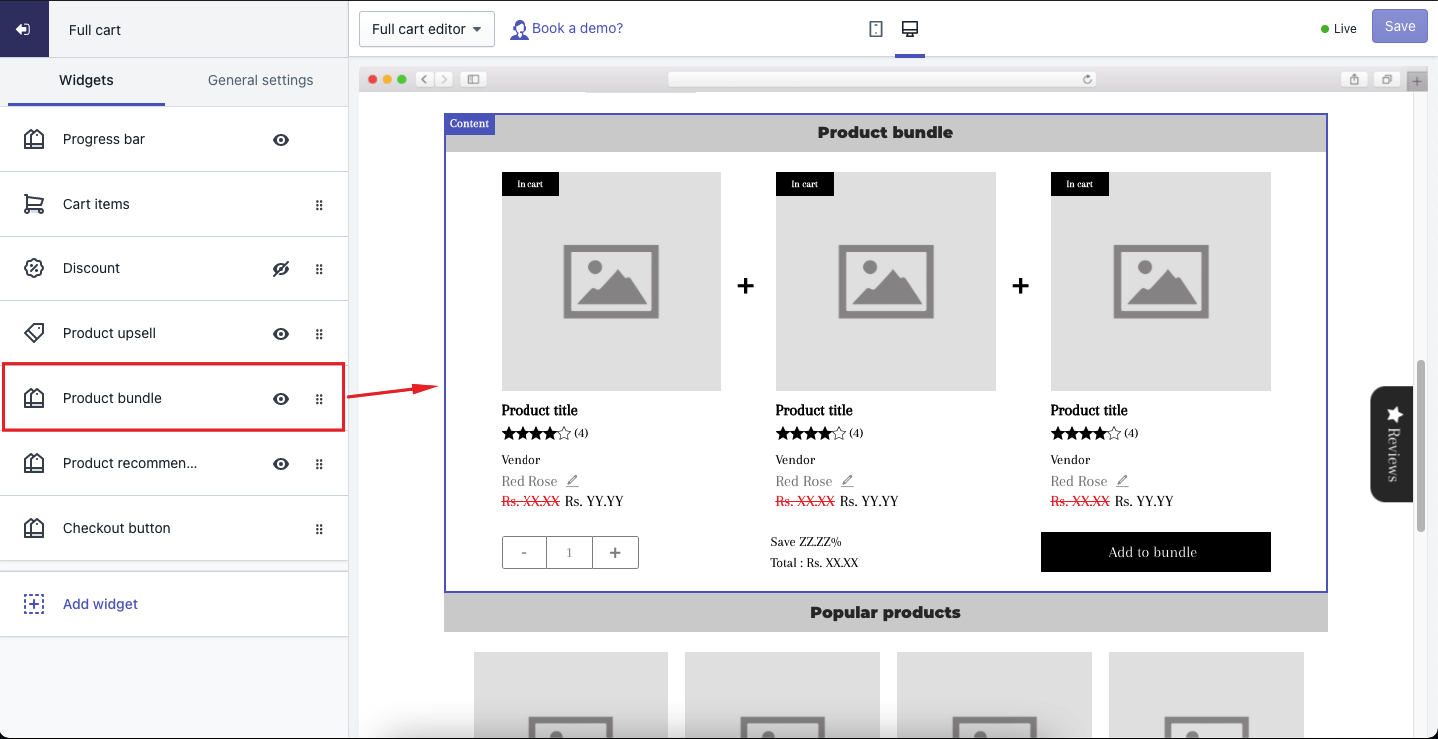Screen dimensions: 1438x739
Task: Select the Cart items widget row
Action: [174, 204]
